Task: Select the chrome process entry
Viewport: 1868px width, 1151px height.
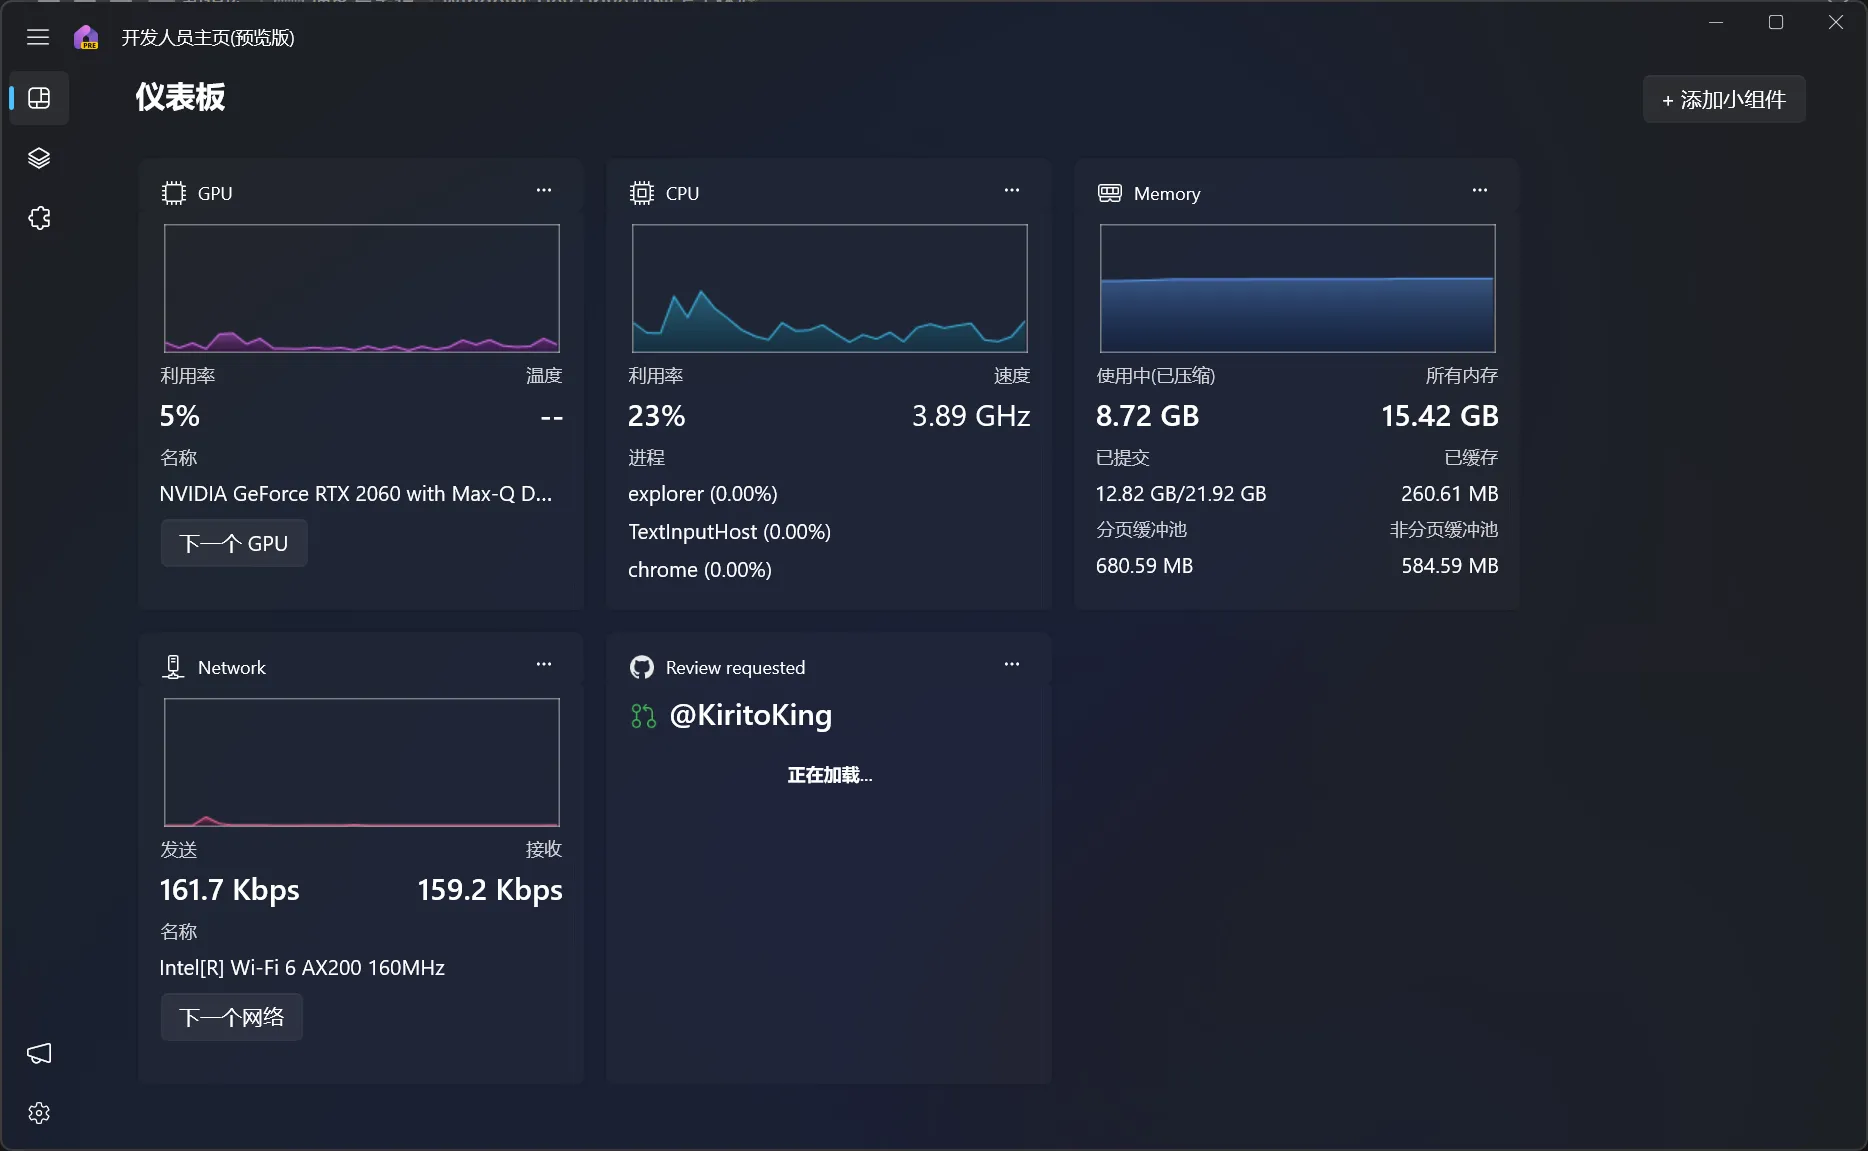Action: [x=700, y=570]
